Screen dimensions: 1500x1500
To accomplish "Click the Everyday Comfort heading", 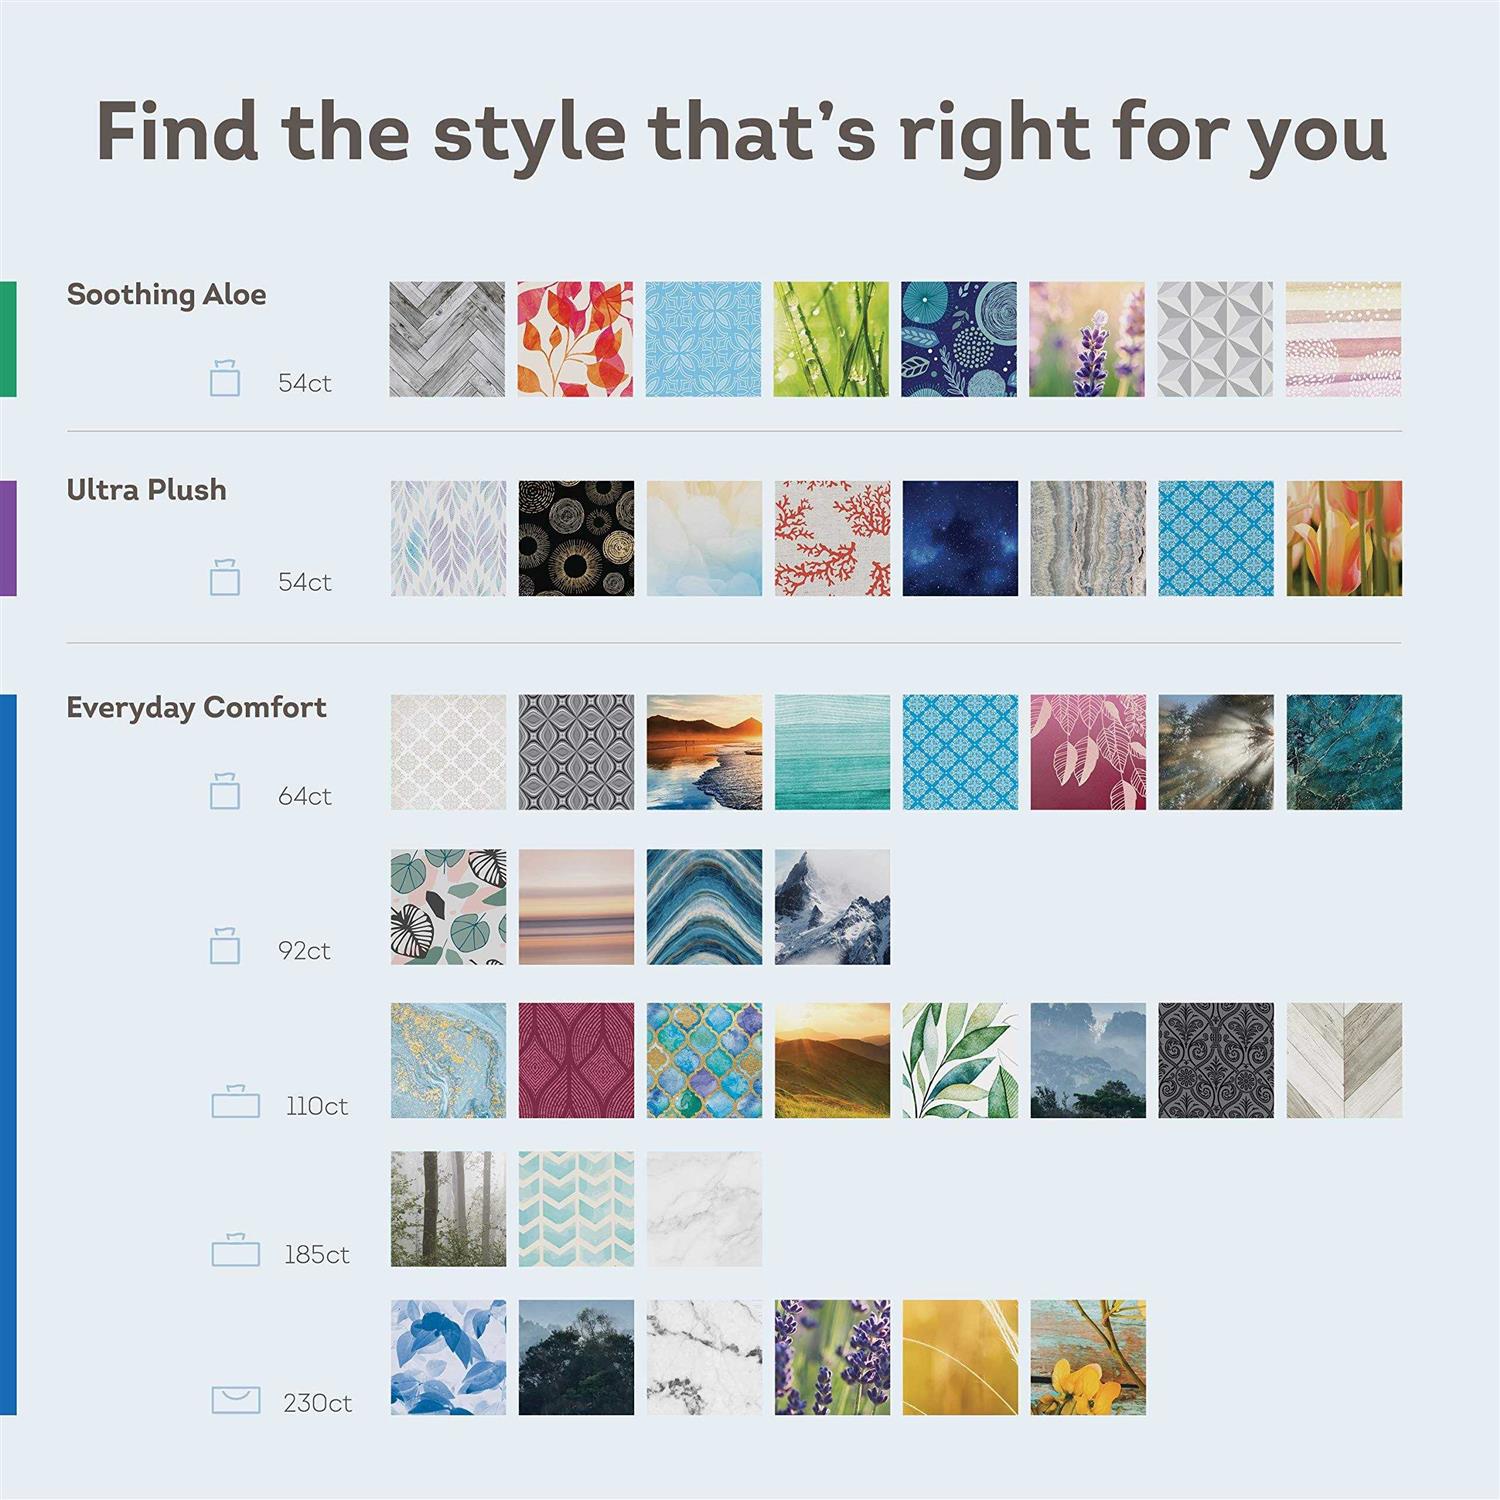I will [196, 708].
